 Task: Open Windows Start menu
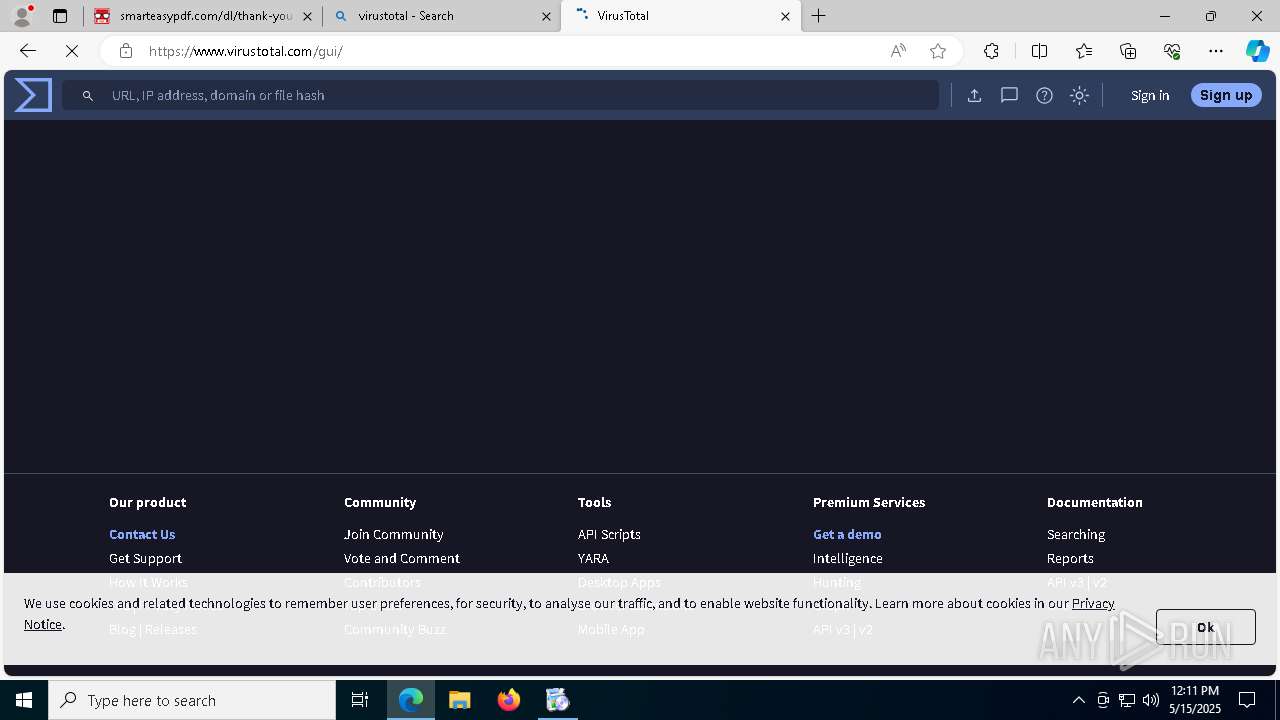[x=24, y=700]
